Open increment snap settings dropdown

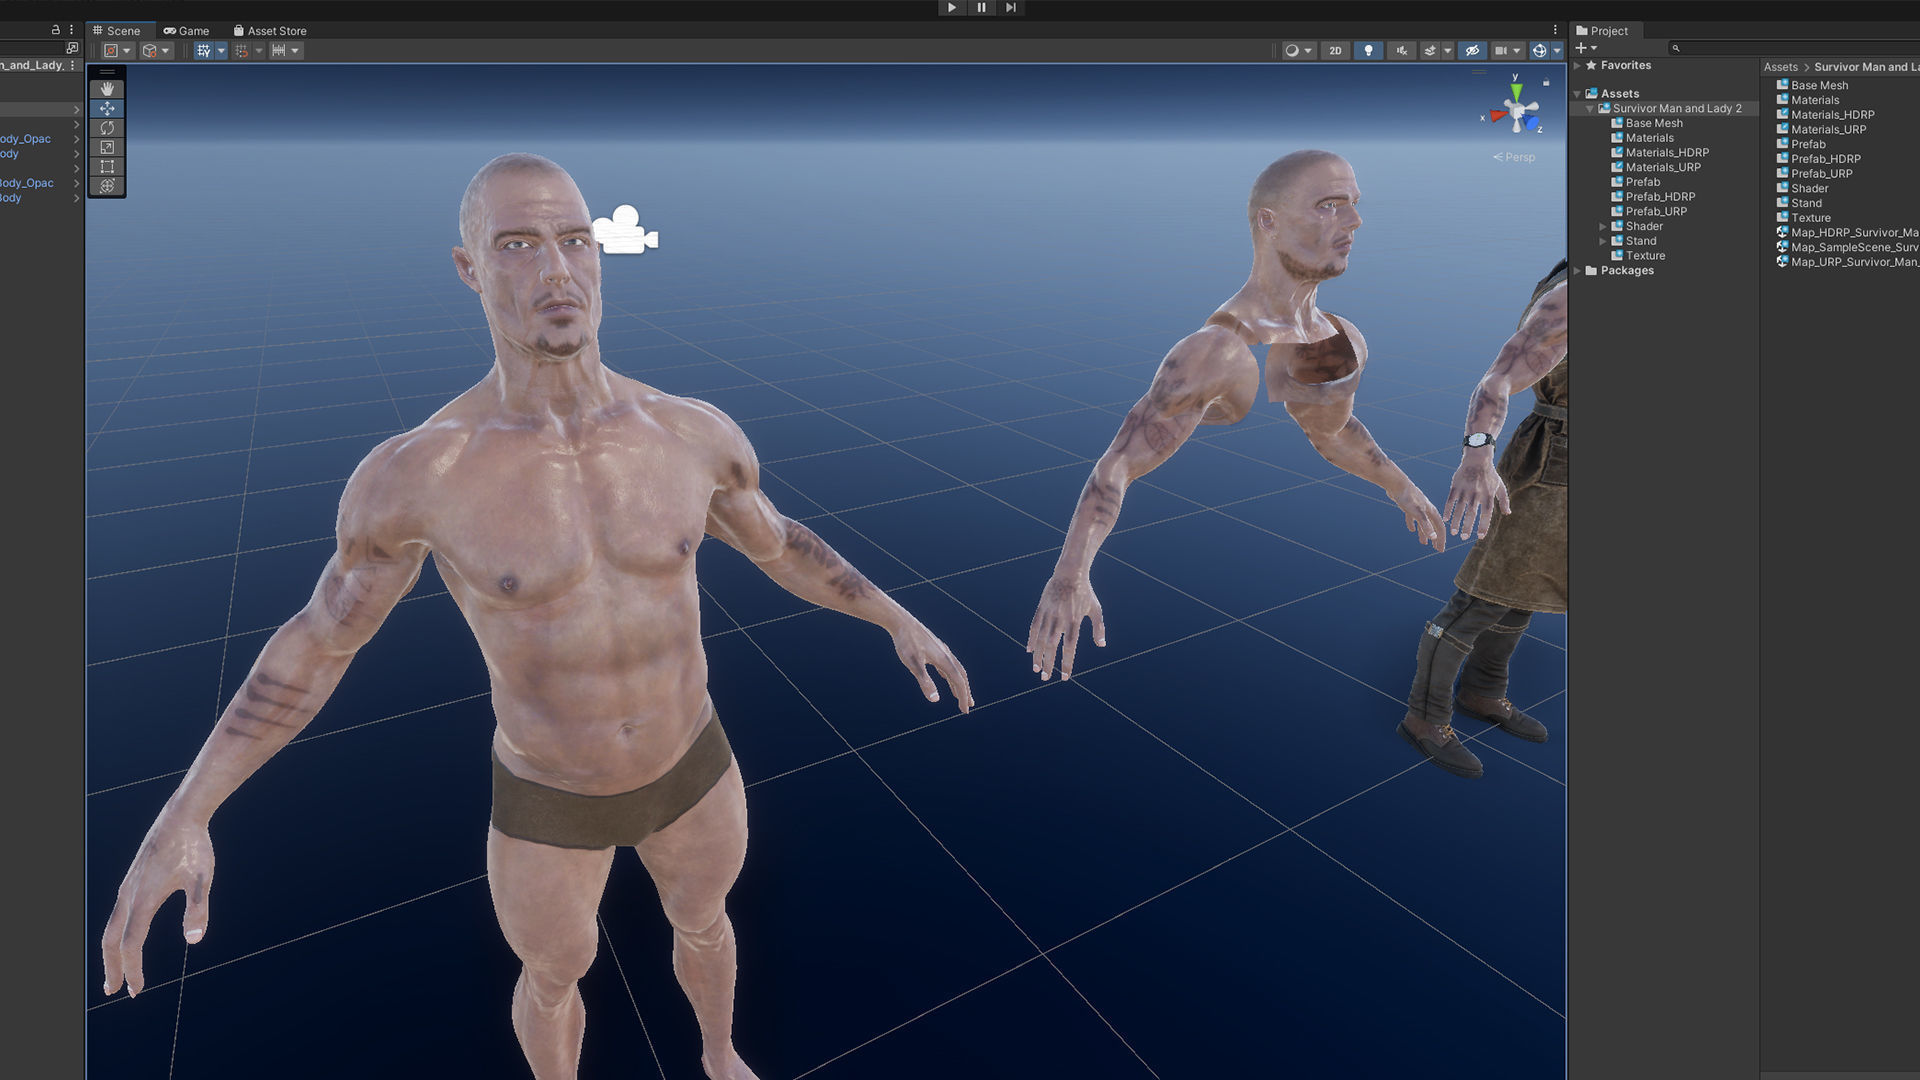point(295,51)
